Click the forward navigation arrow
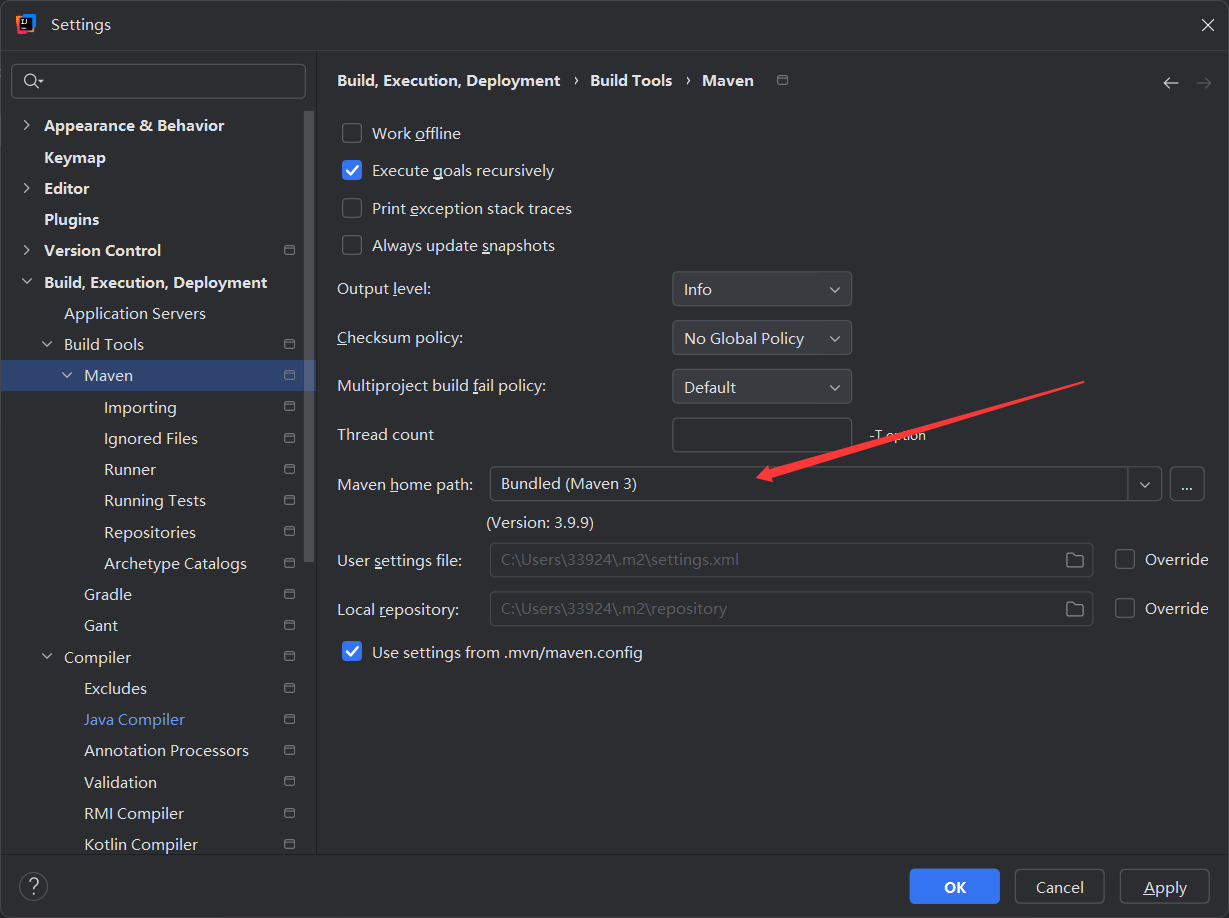The image size is (1229, 918). [1204, 83]
